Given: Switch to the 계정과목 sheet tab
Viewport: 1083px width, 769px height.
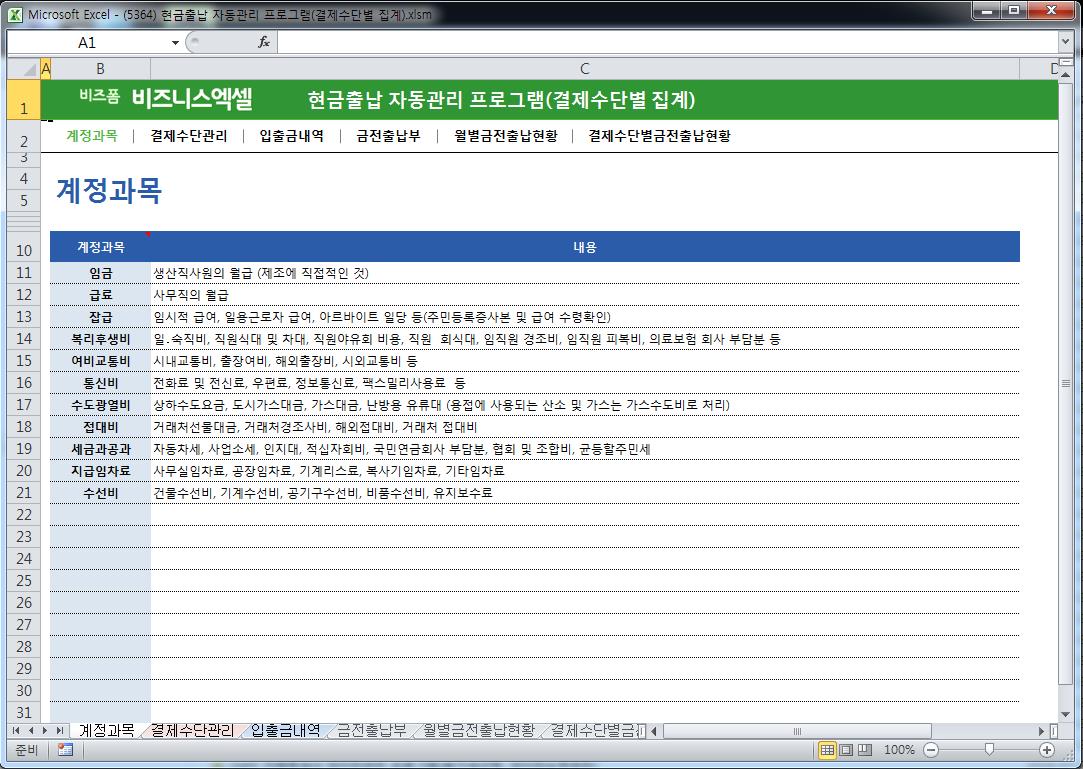Looking at the screenshot, I should [106, 730].
